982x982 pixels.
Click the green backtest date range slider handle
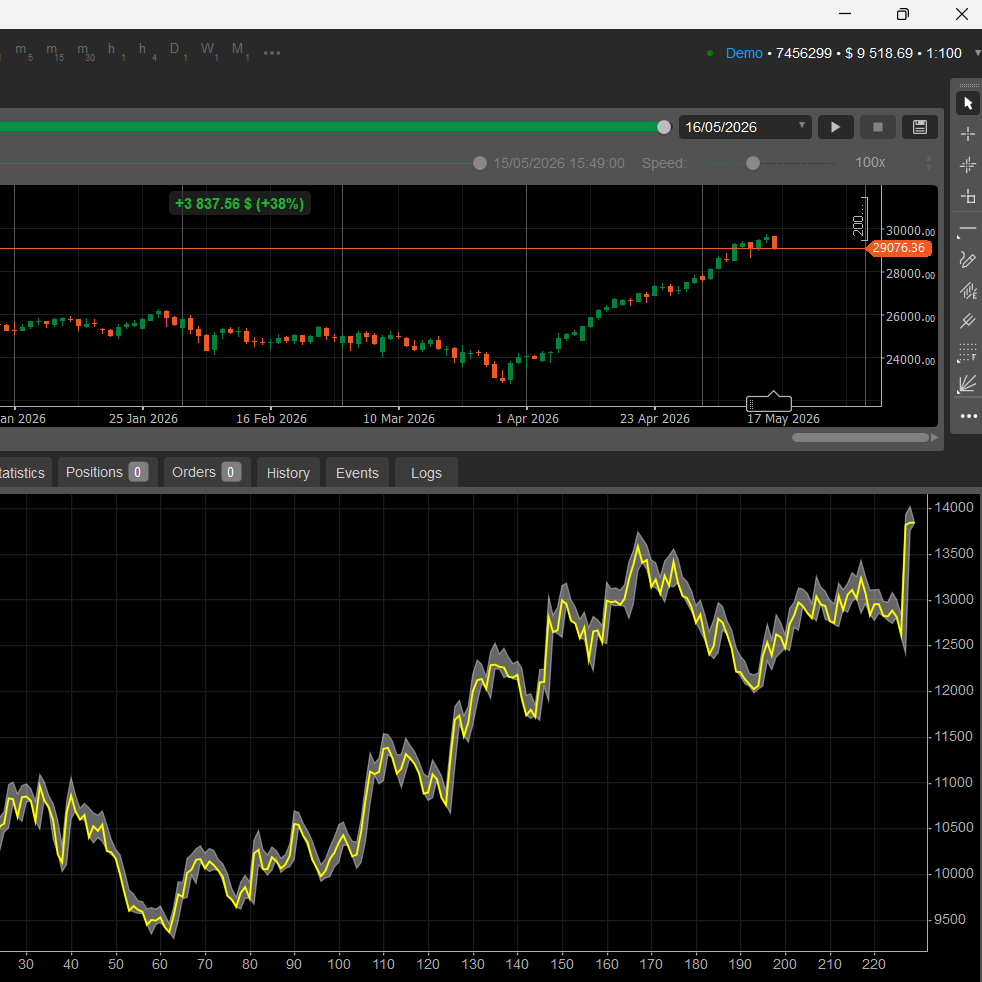click(664, 127)
